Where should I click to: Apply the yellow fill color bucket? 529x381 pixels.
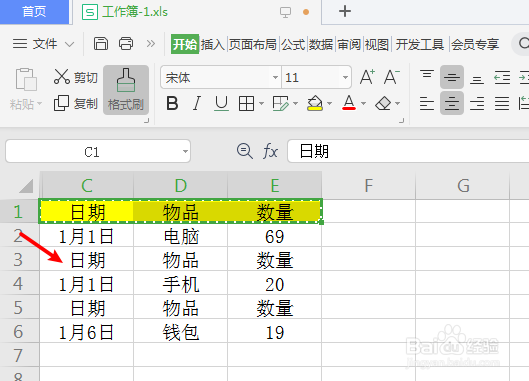click(315, 103)
